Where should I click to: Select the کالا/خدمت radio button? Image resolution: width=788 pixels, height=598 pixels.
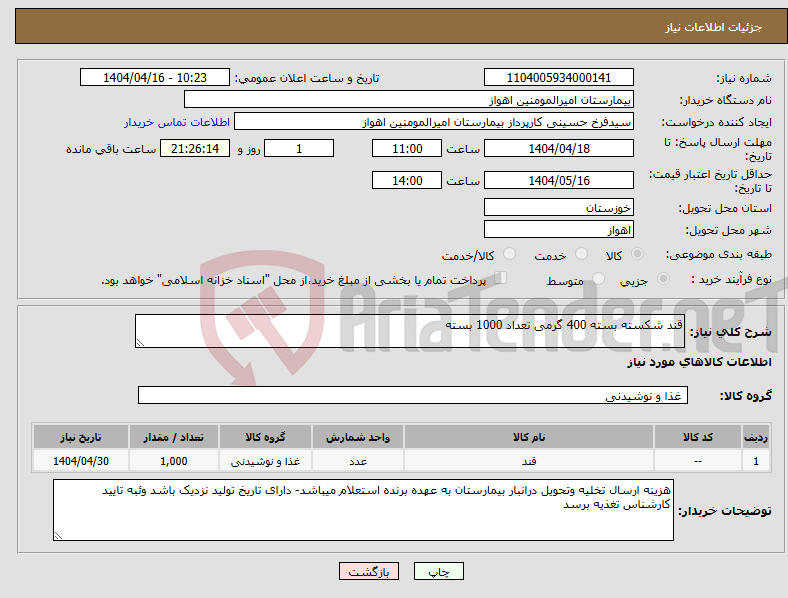pos(510,254)
